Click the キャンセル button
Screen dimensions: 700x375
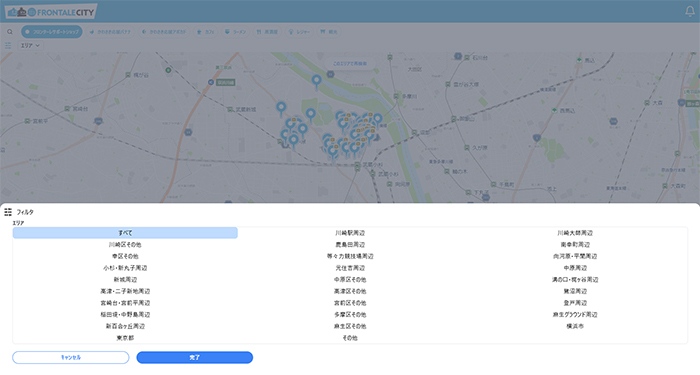pyautogui.click(x=71, y=358)
